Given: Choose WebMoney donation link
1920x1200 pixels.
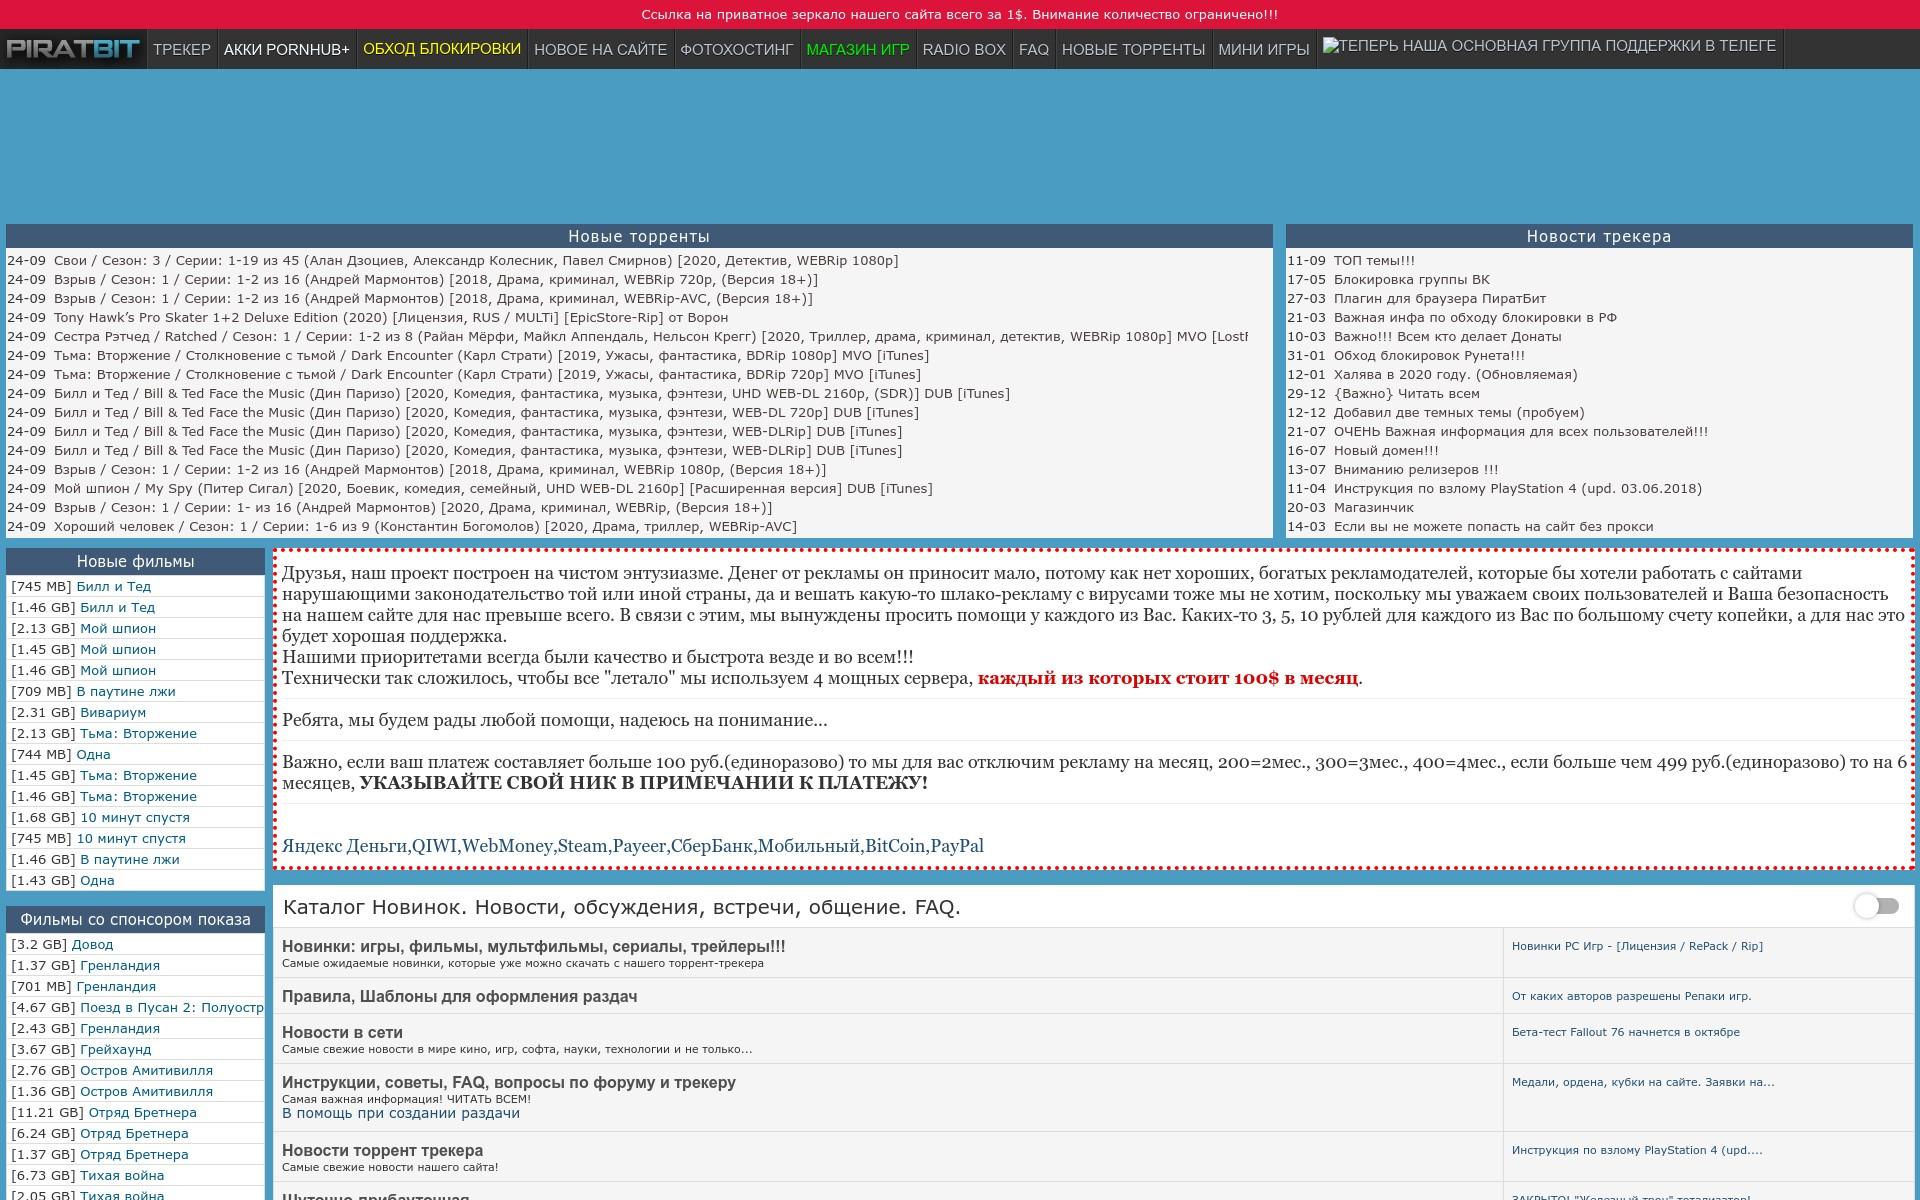Looking at the screenshot, I should tap(507, 846).
